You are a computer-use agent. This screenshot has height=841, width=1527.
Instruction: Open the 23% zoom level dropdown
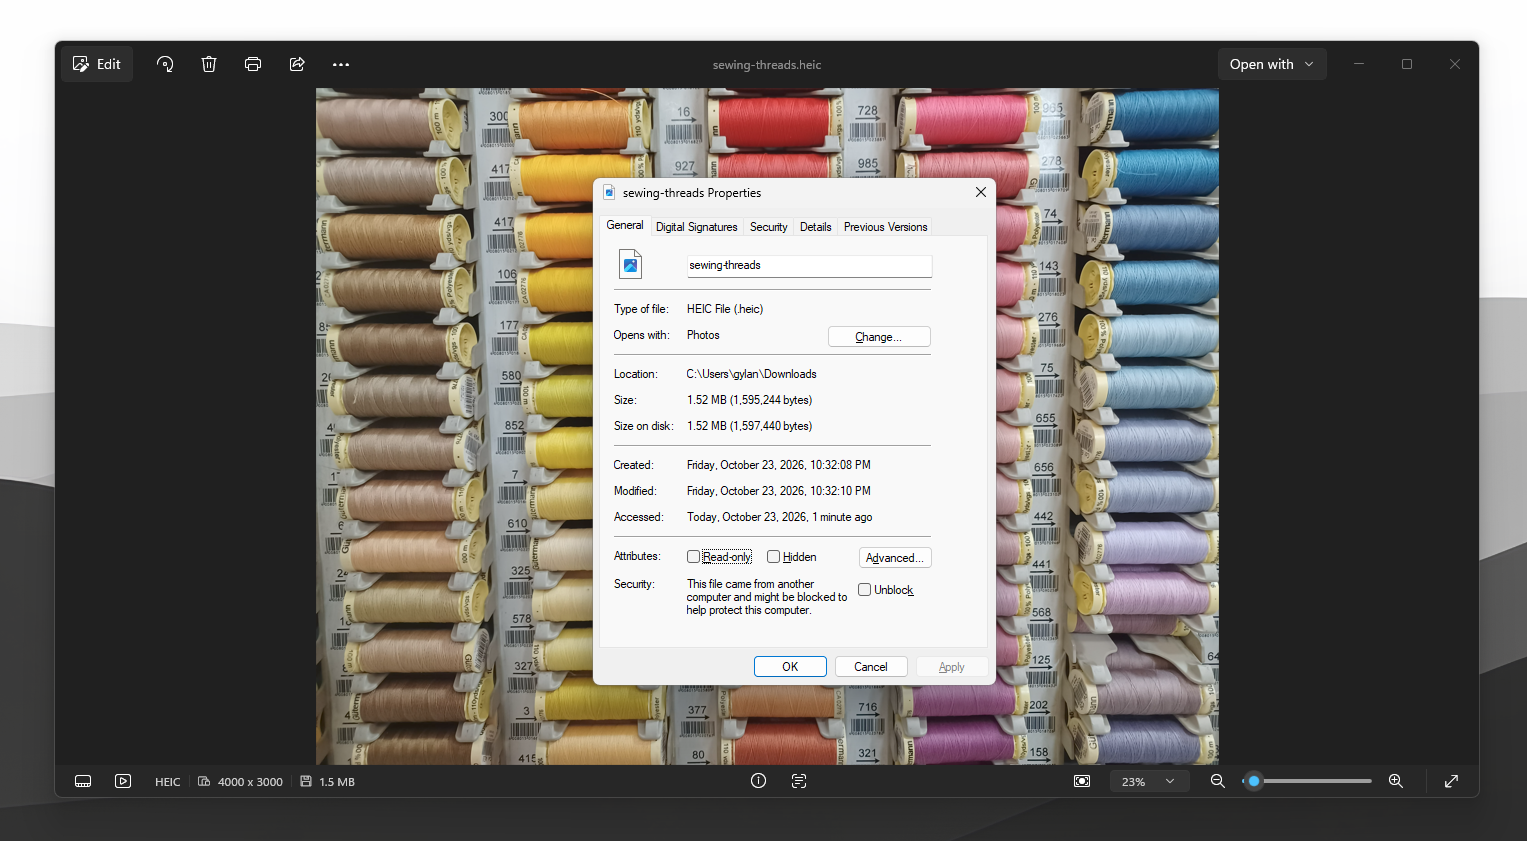point(1147,781)
